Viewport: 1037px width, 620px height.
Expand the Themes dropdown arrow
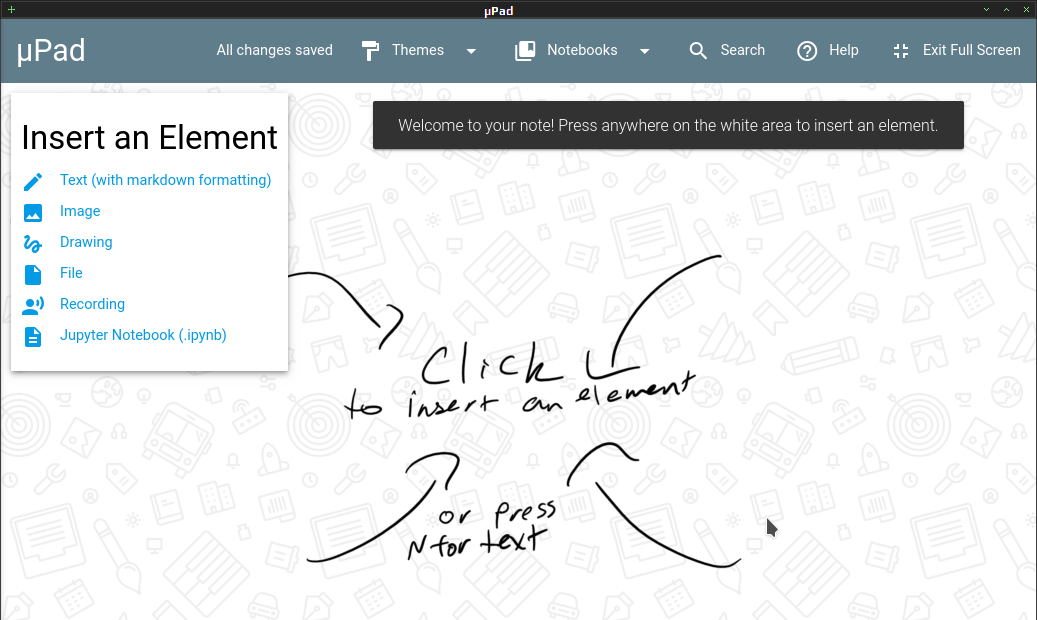coord(471,51)
